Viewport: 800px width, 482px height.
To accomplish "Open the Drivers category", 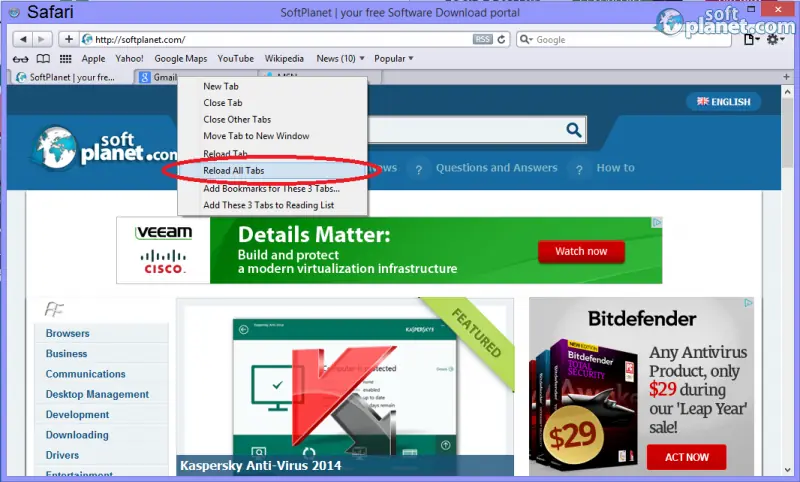I will click(x=62, y=455).
